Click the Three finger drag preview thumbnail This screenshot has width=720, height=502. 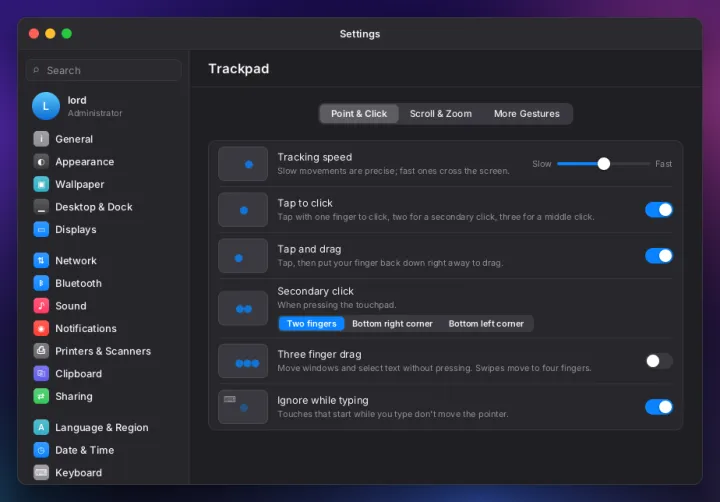pos(243,361)
